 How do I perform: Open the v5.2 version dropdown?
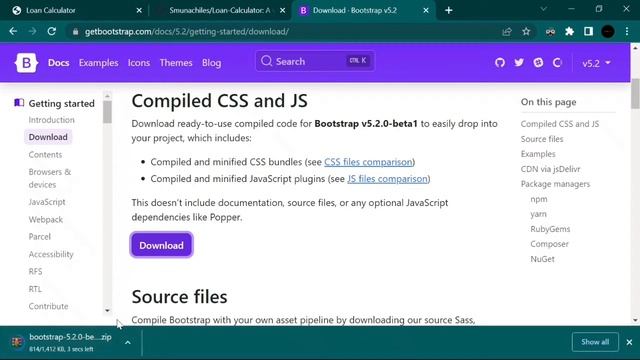(x=596, y=63)
